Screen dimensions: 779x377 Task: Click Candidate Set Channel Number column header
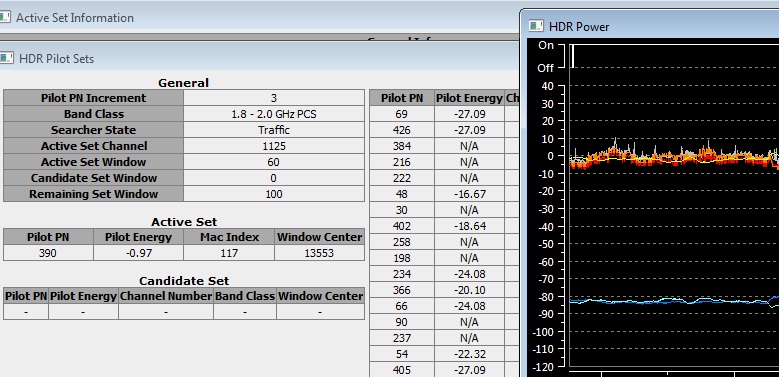pyautogui.click(x=166, y=296)
